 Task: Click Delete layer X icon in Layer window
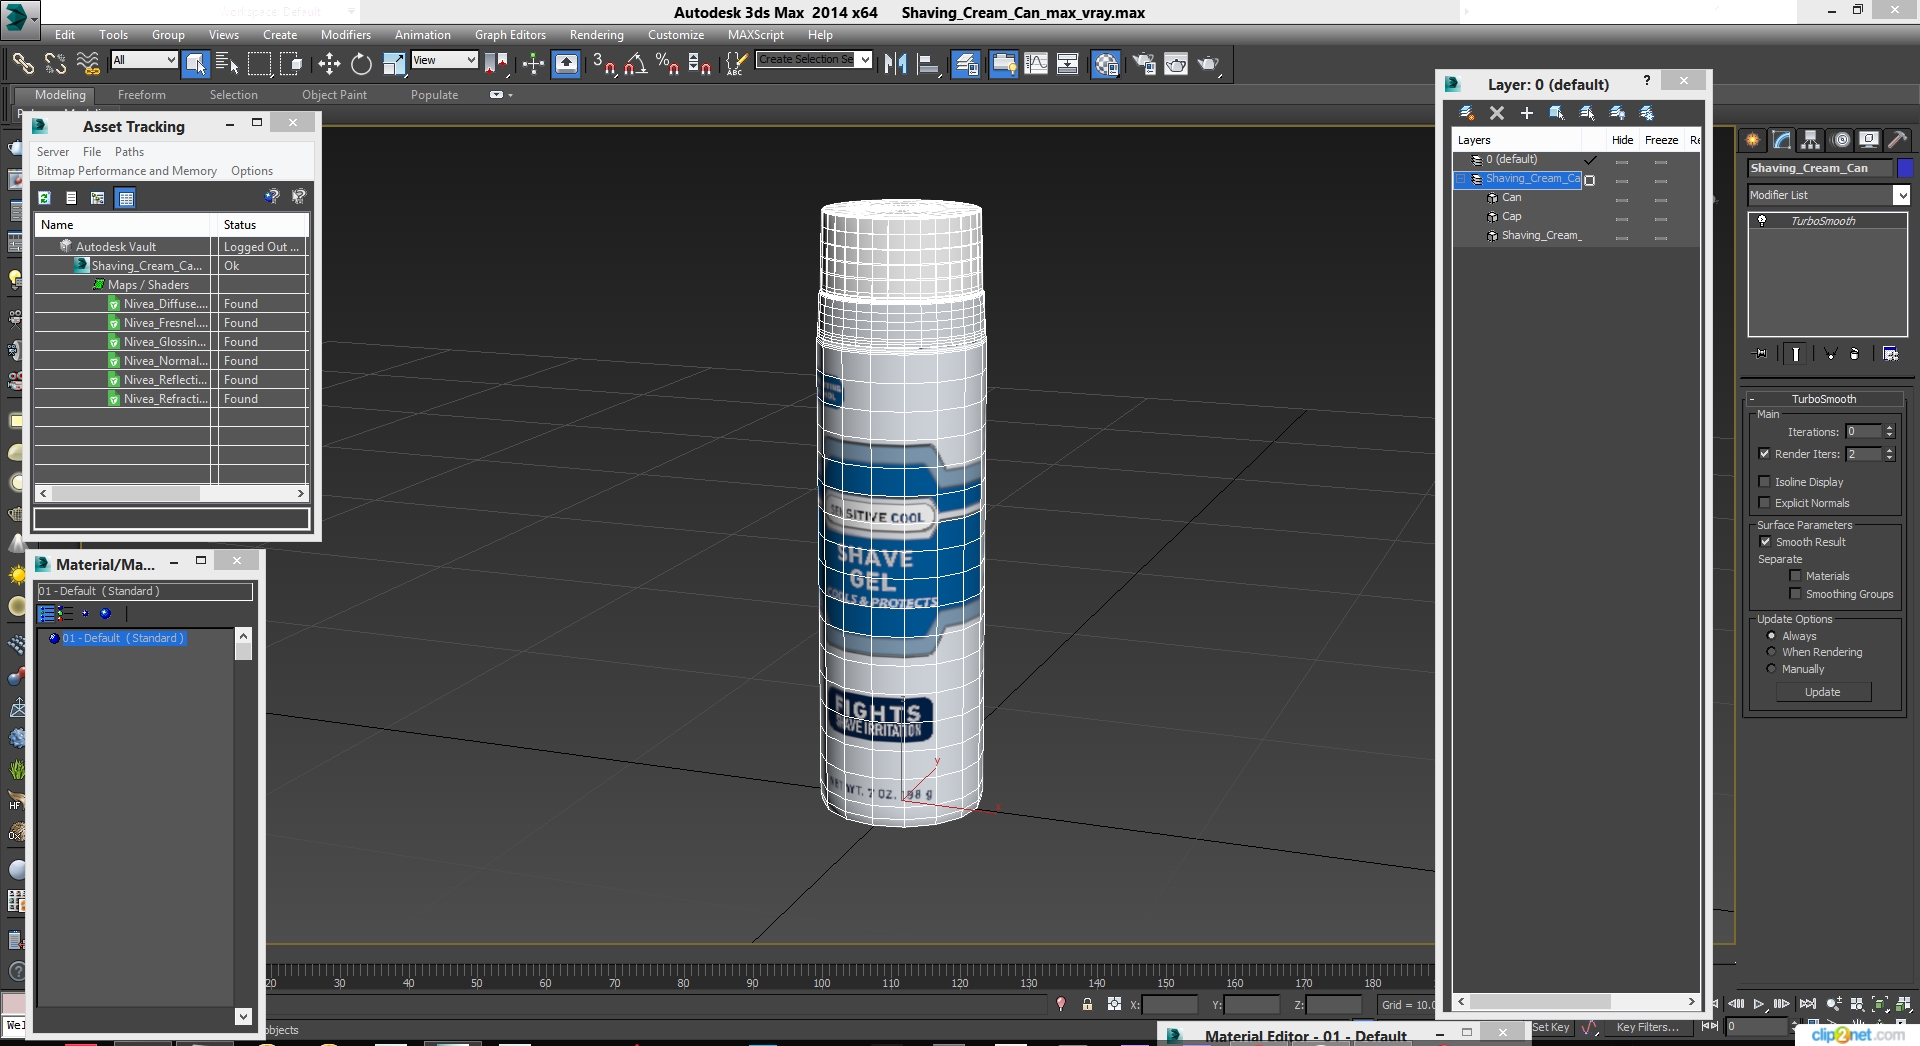tap(1497, 113)
